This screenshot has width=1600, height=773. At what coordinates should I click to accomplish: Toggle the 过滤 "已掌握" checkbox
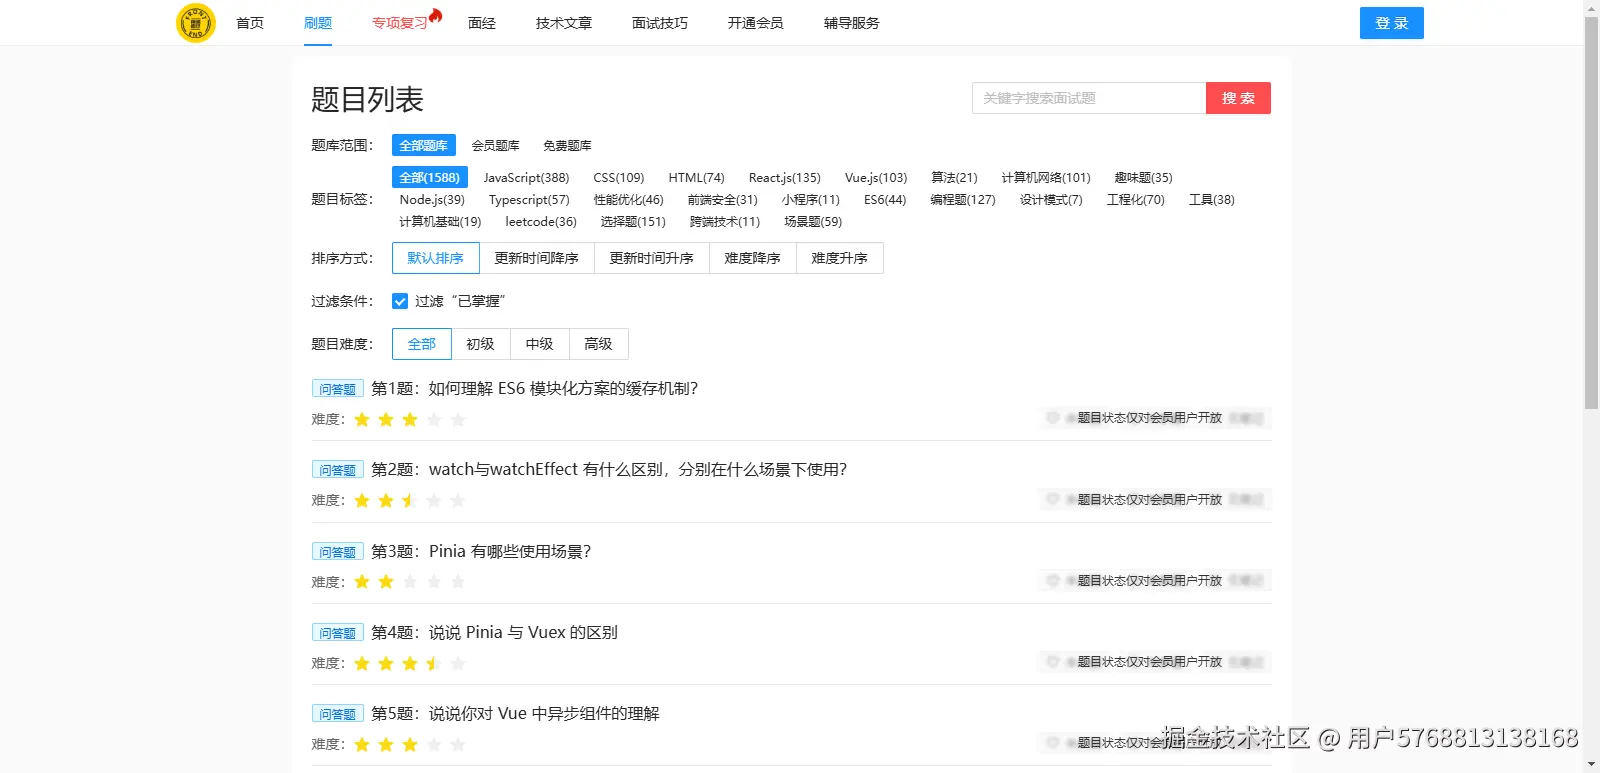pyautogui.click(x=400, y=301)
